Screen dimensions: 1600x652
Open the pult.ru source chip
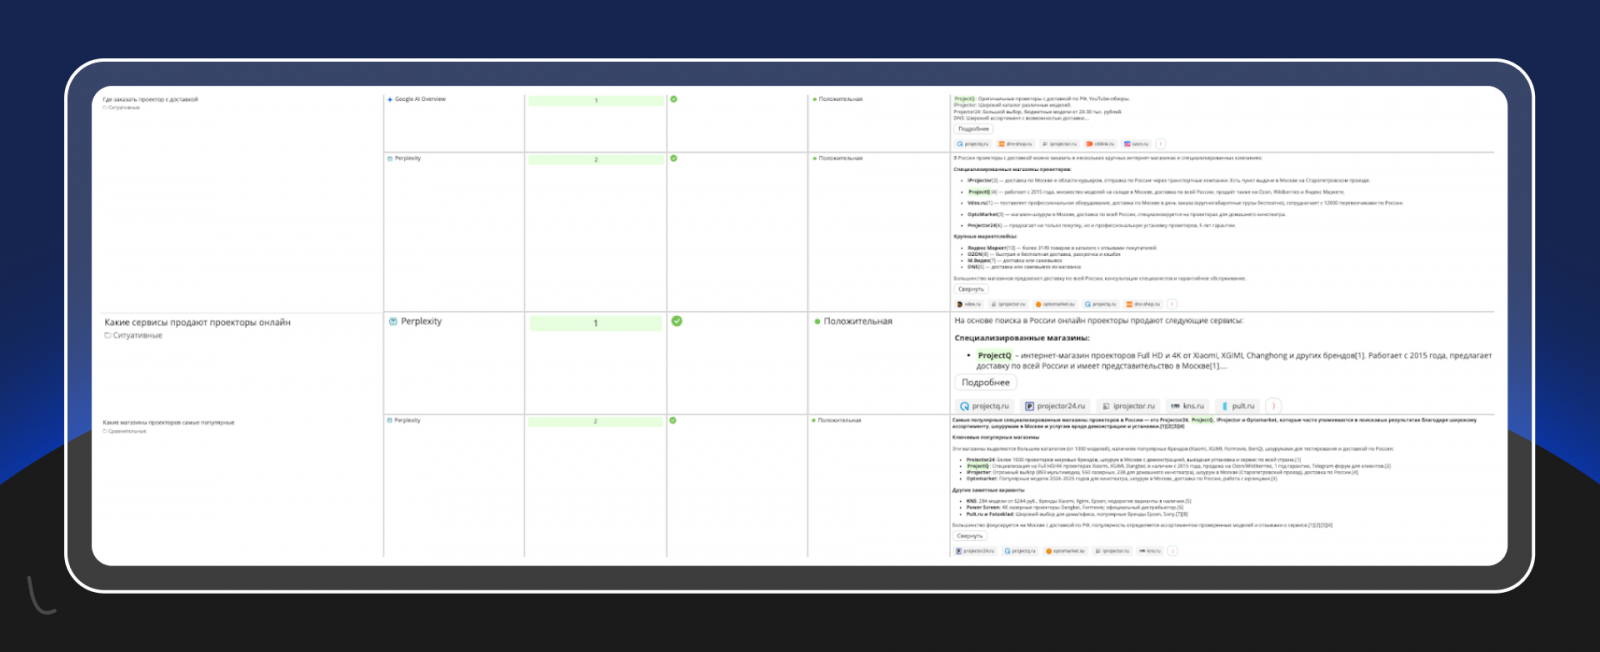tap(1238, 406)
